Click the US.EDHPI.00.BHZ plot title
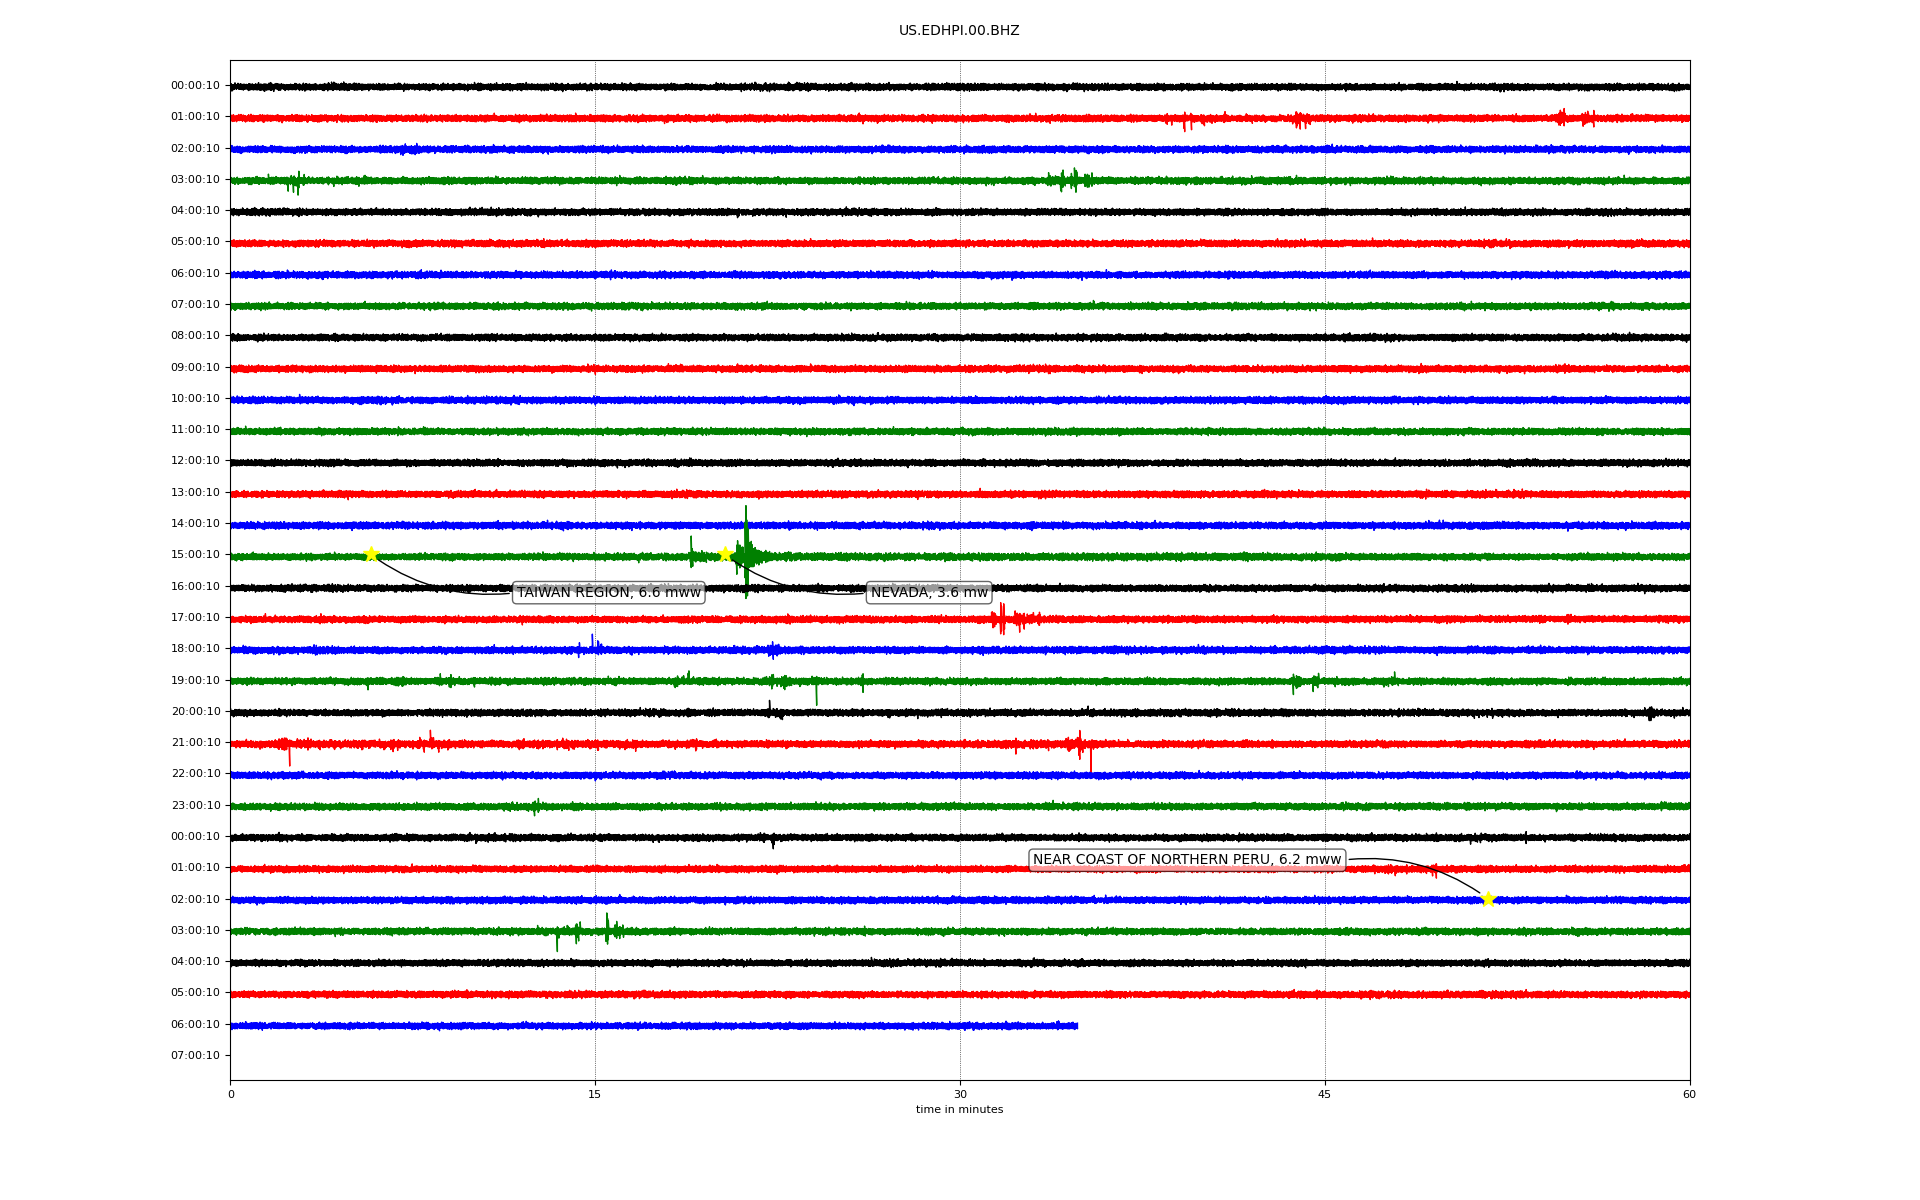Viewport: 1920px width, 1200px height. (x=959, y=31)
